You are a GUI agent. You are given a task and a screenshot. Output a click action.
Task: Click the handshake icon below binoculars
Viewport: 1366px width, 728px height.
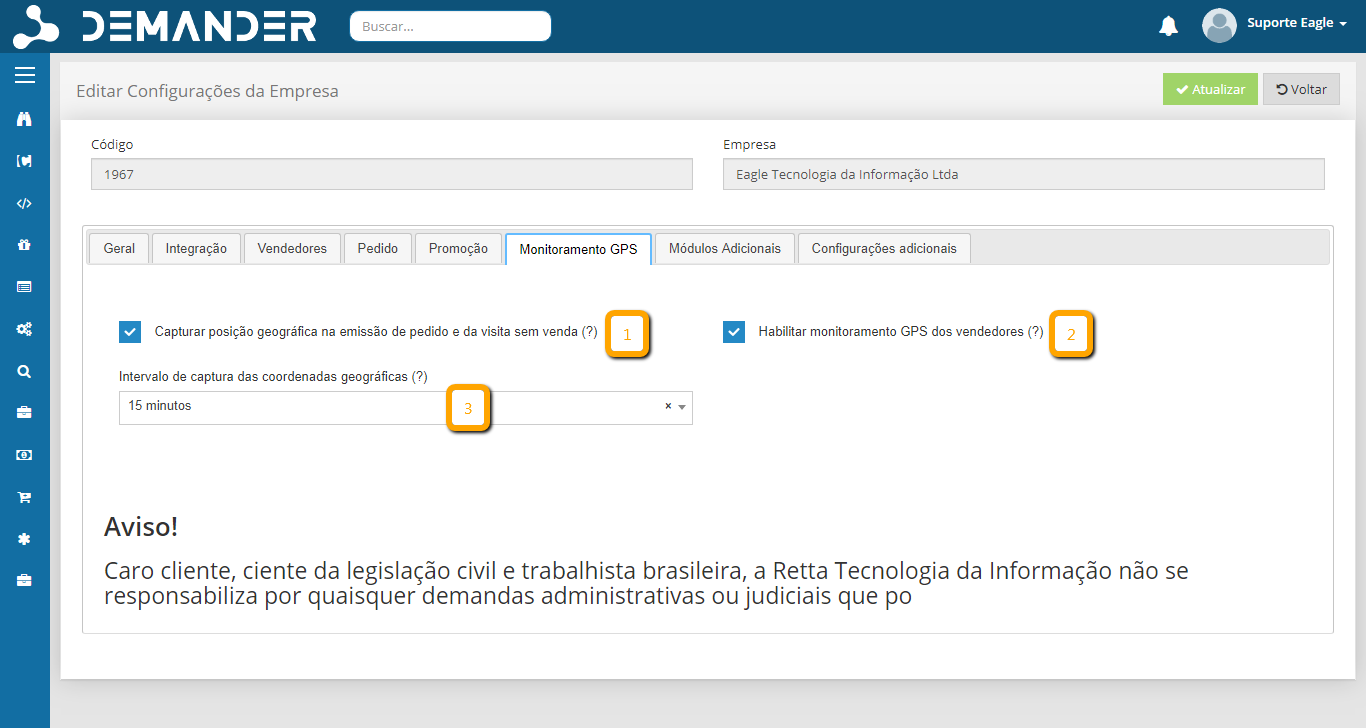click(25, 161)
